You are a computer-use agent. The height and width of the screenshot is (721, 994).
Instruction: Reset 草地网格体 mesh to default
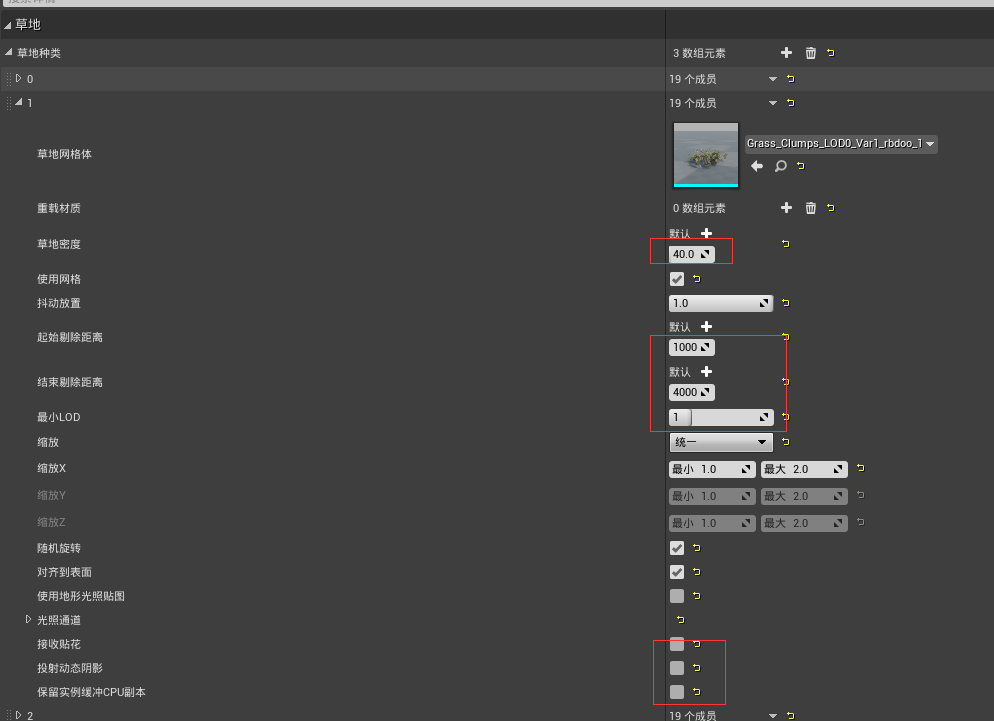tap(801, 166)
